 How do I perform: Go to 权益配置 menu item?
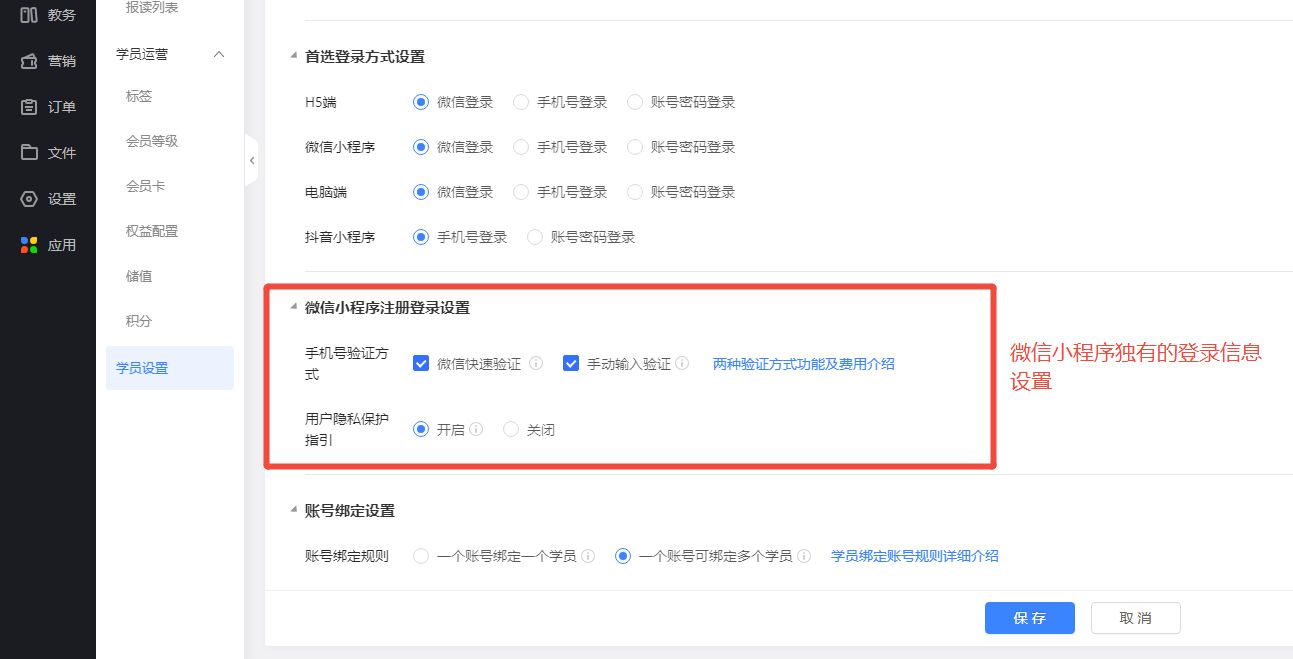tap(152, 231)
